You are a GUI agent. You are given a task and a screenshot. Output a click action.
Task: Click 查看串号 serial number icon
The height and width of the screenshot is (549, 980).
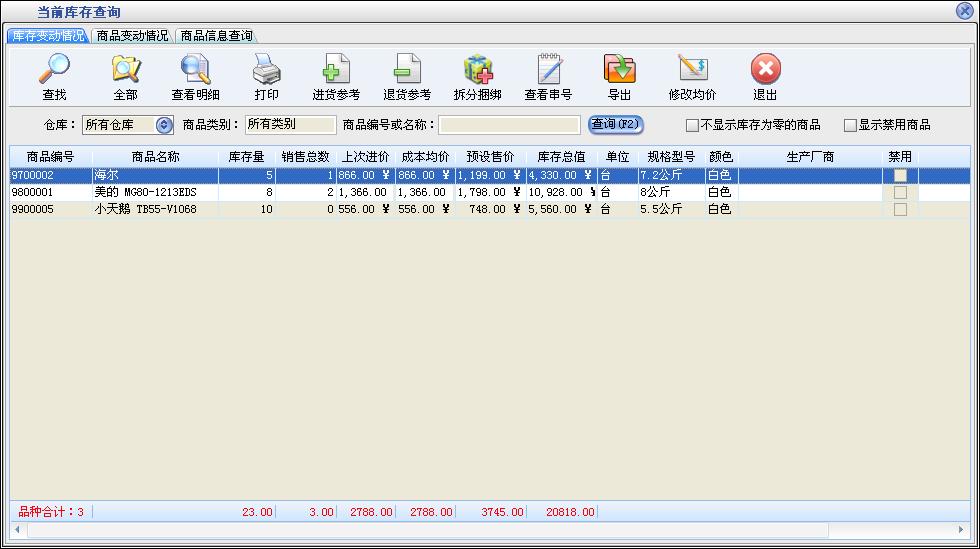[x=548, y=70]
